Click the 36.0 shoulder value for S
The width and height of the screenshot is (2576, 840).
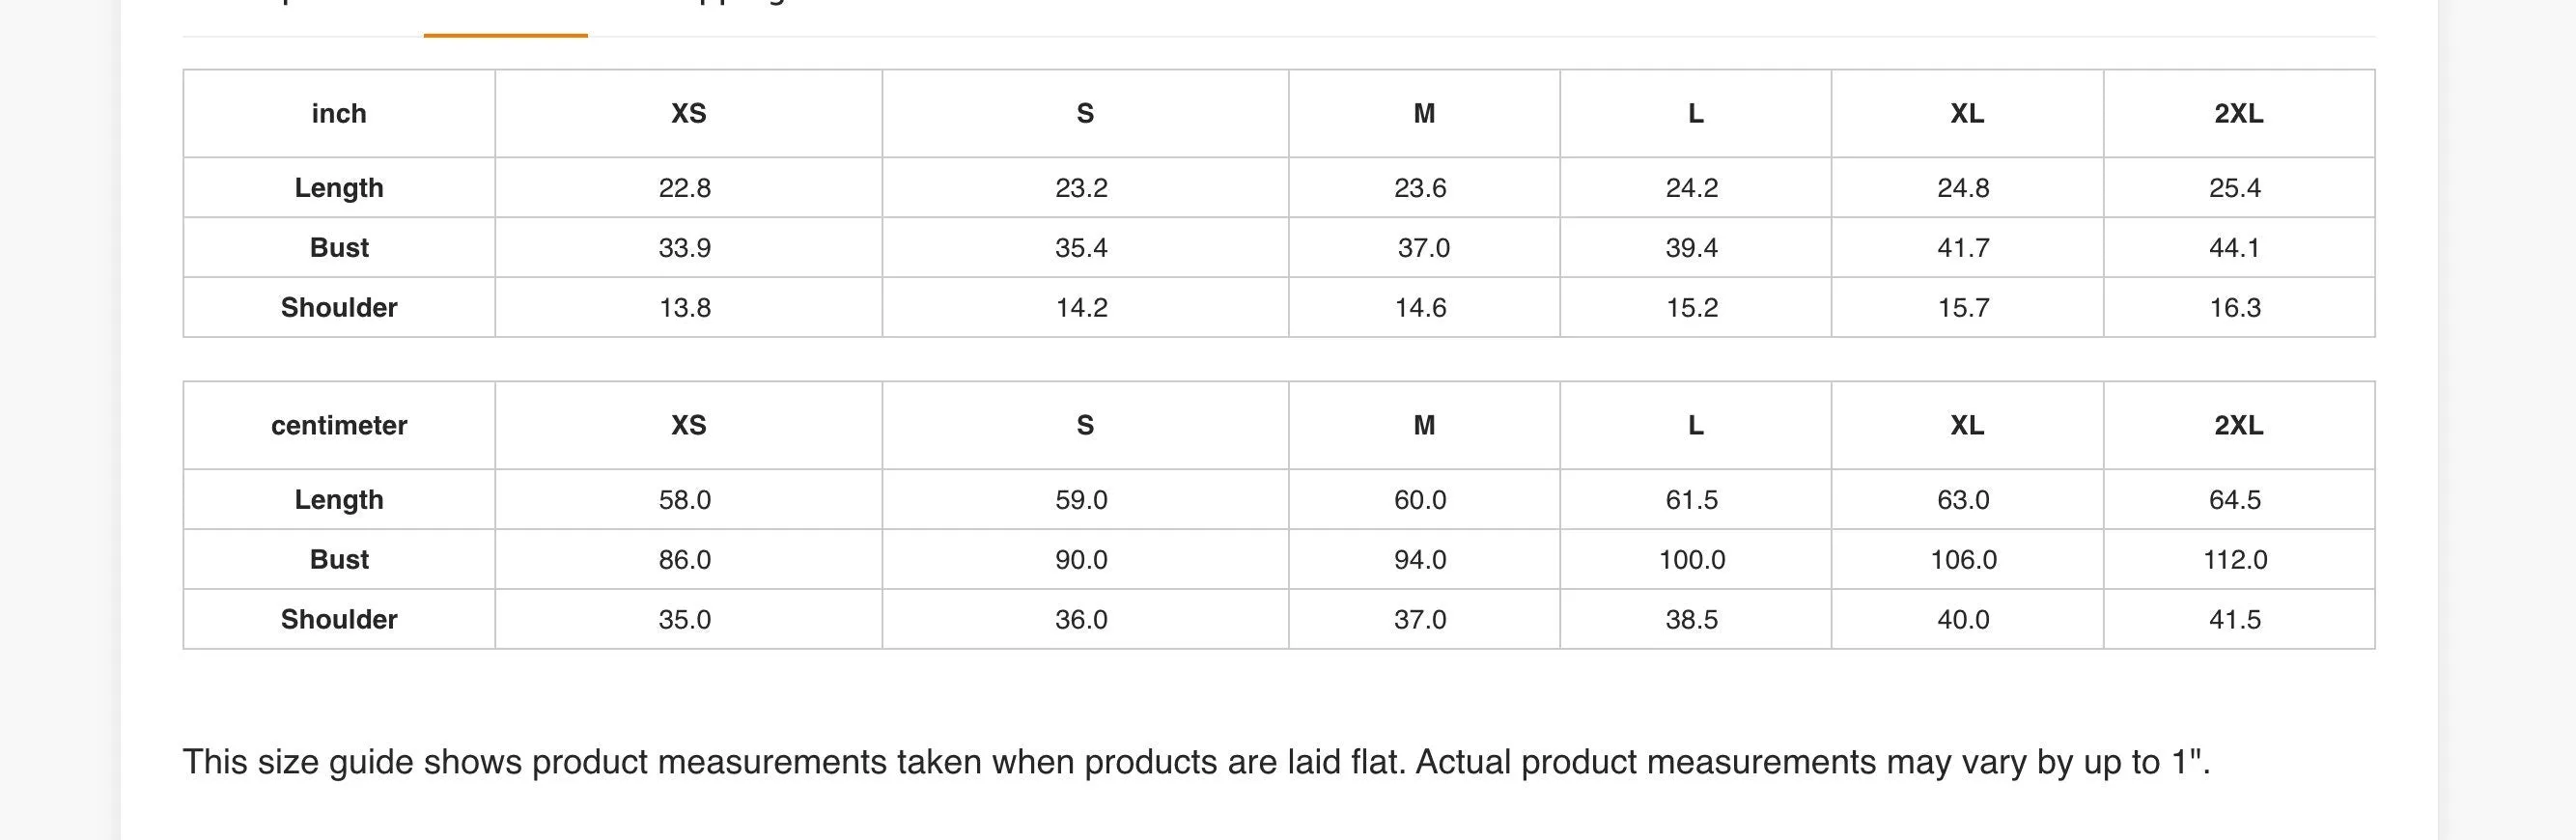pos(1081,619)
